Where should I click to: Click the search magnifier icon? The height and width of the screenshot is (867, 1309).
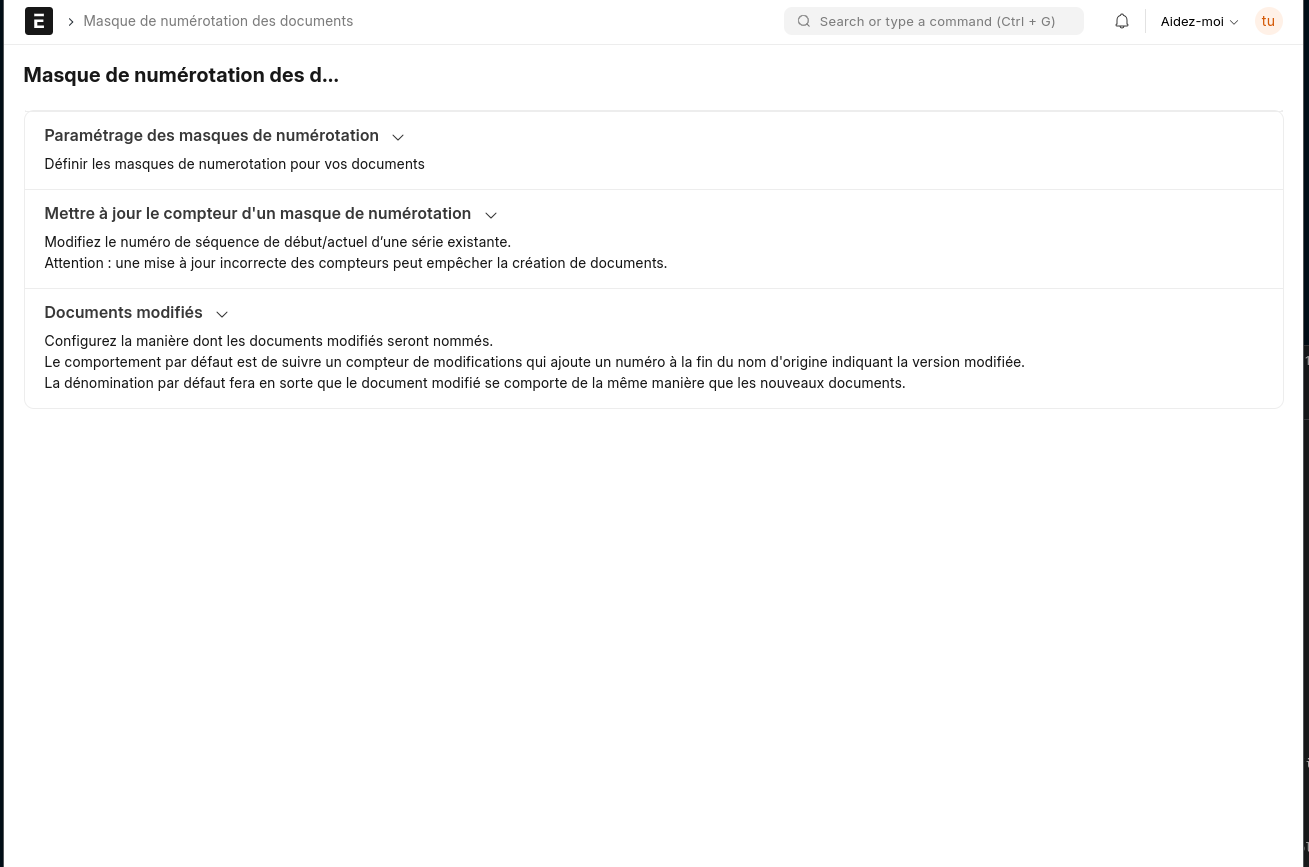[804, 21]
